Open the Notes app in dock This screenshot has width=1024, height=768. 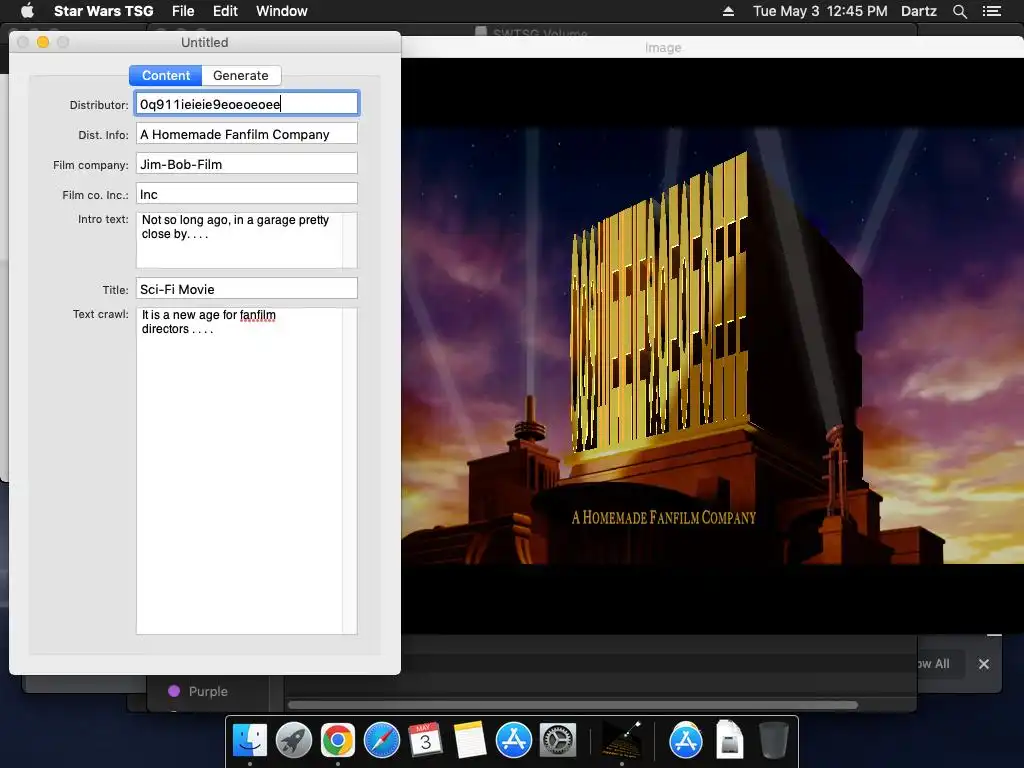tap(470, 741)
